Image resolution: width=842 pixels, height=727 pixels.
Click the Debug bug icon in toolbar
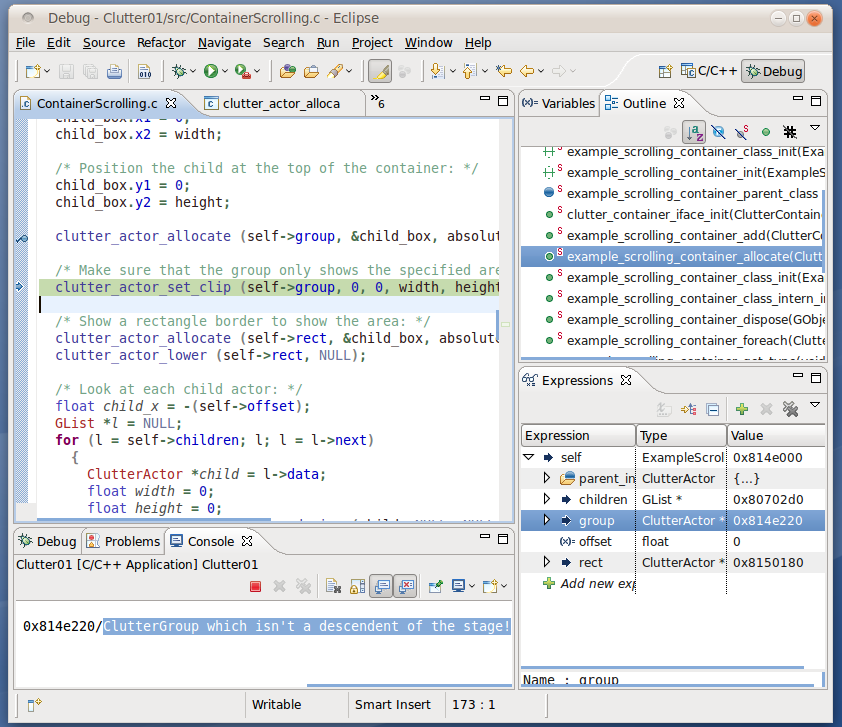pos(179,71)
